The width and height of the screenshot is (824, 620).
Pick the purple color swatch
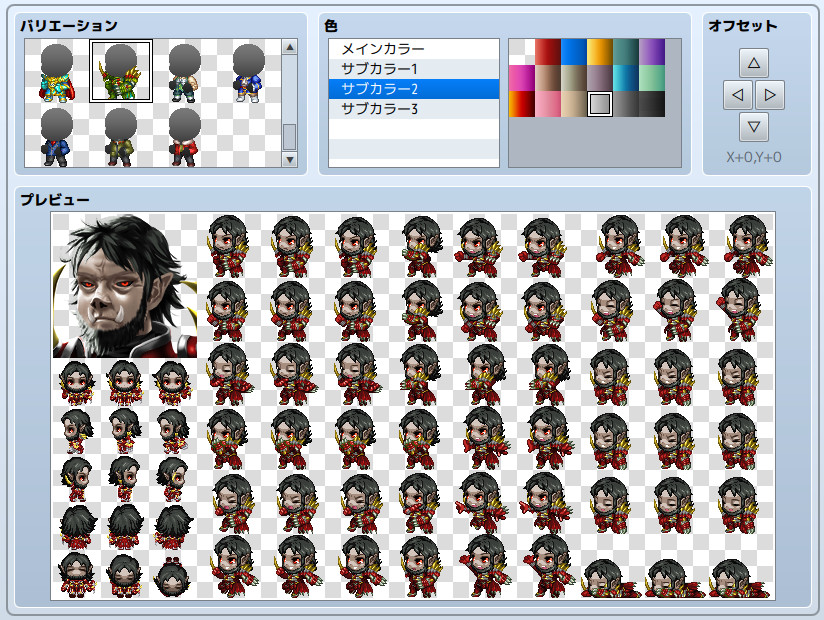[x=652, y=52]
